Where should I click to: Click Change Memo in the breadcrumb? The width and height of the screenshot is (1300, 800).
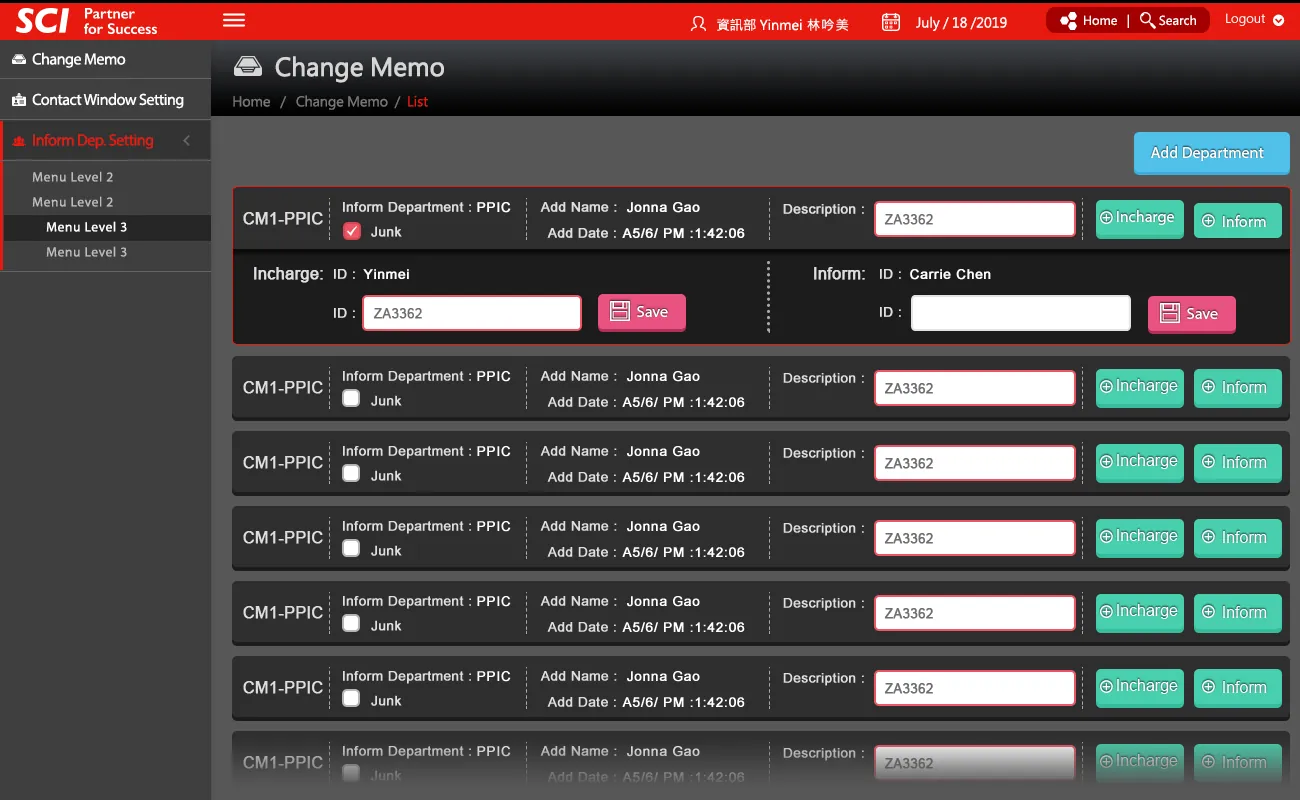click(x=341, y=102)
